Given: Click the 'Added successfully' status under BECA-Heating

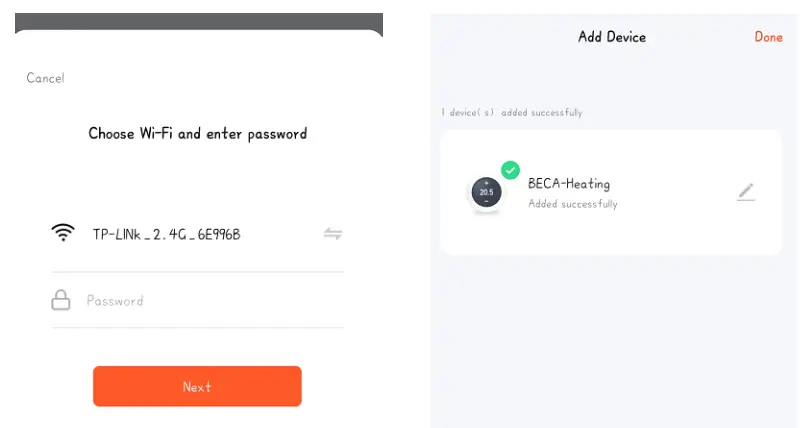Looking at the screenshot, I should pyautogui.click(x=573, y=204).
